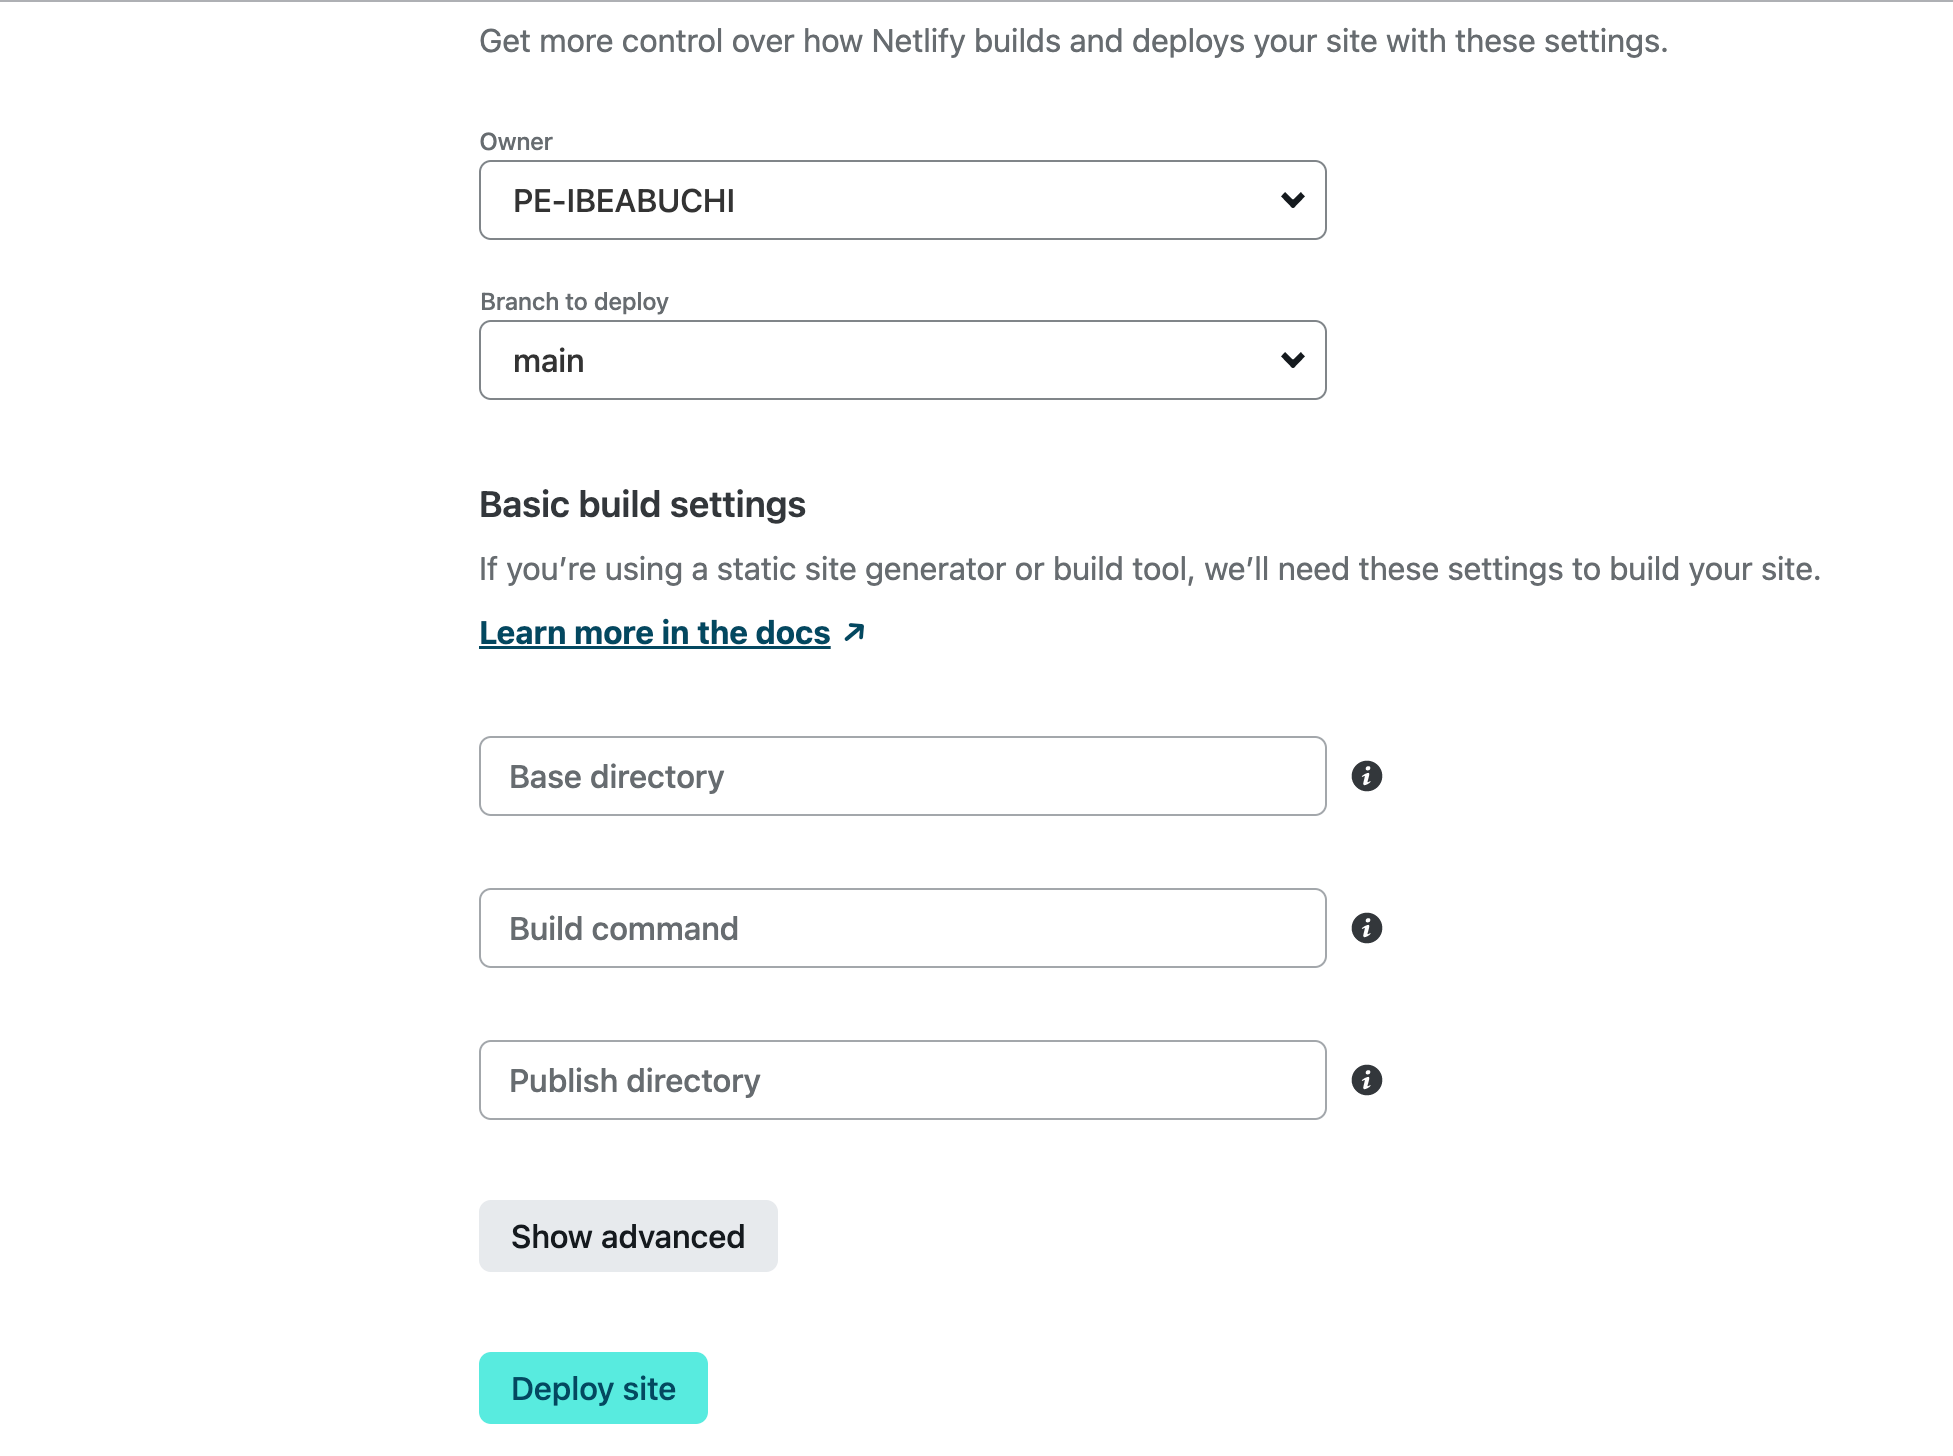
Task: Click the Basic build settings heading
Action: click(642, 505)
